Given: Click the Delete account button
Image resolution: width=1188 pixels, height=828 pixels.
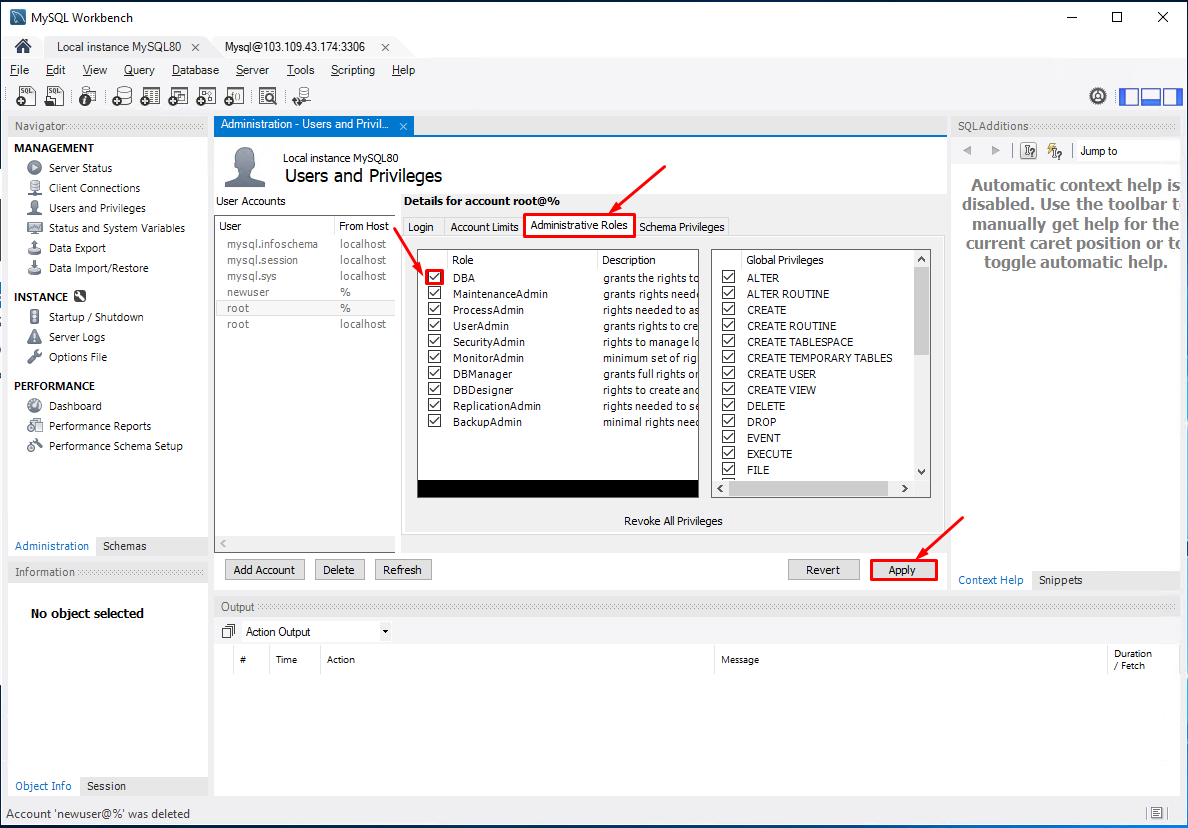Looking at the screenshot, I should click(339, 570).
